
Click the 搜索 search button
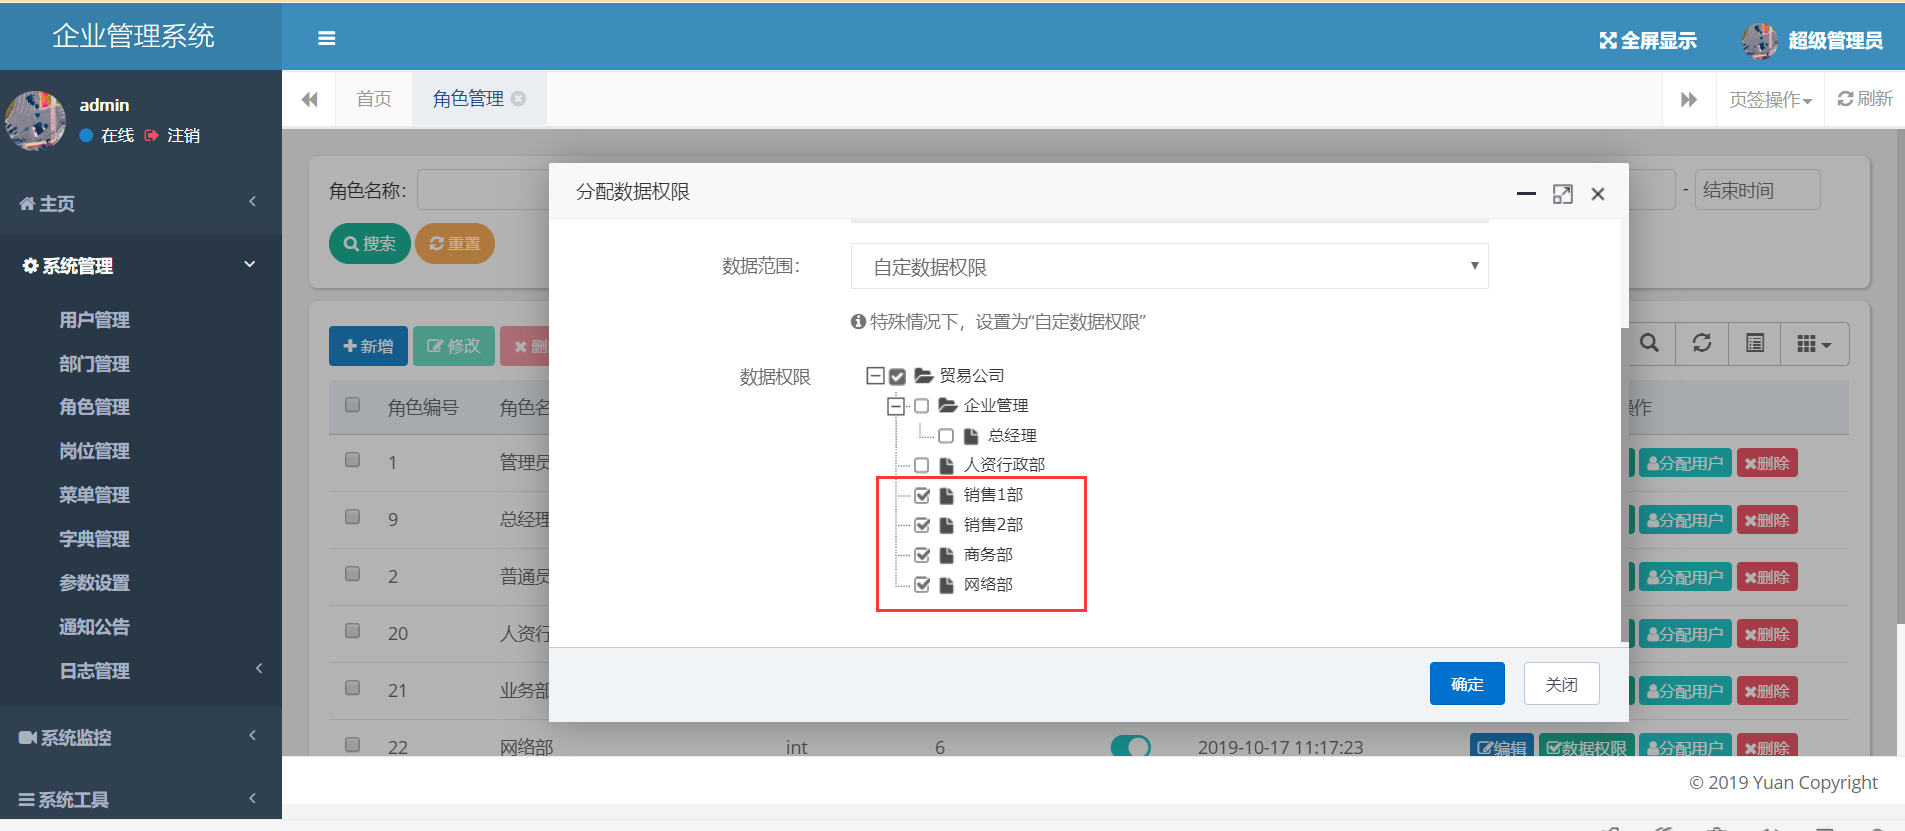pos(369,243)
